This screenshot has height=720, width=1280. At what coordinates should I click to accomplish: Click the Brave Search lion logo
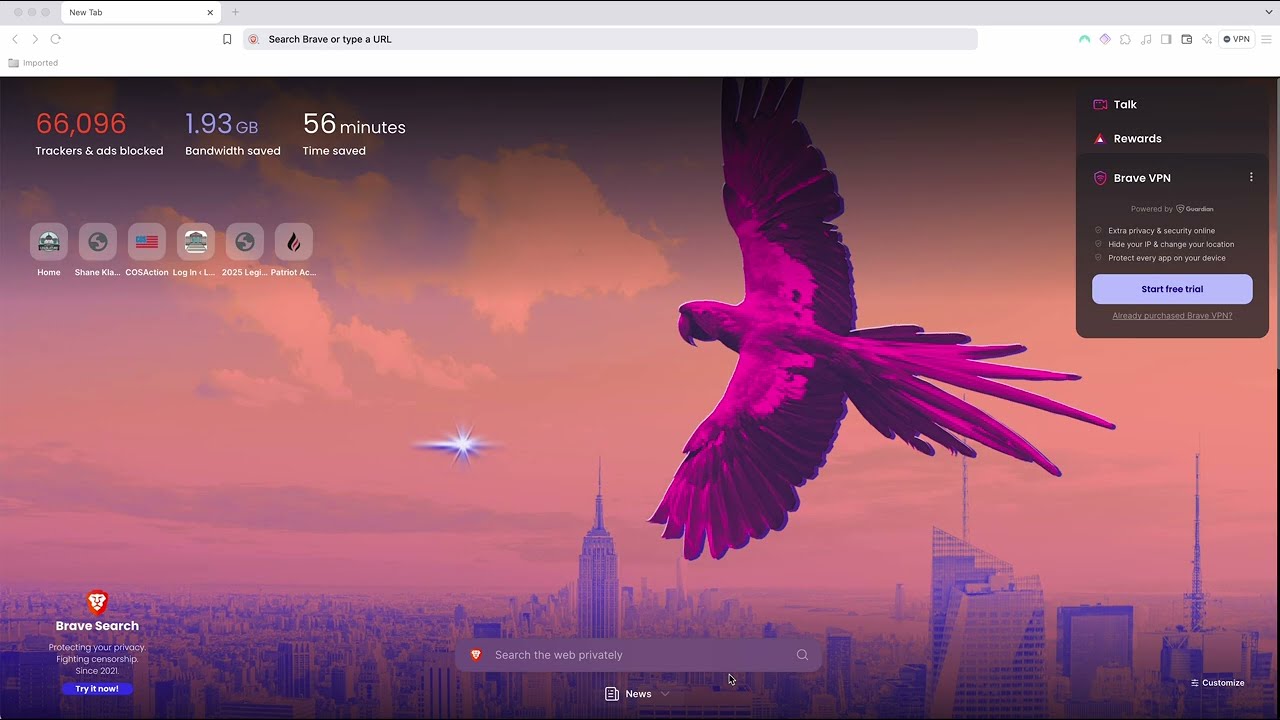(97, 602)
